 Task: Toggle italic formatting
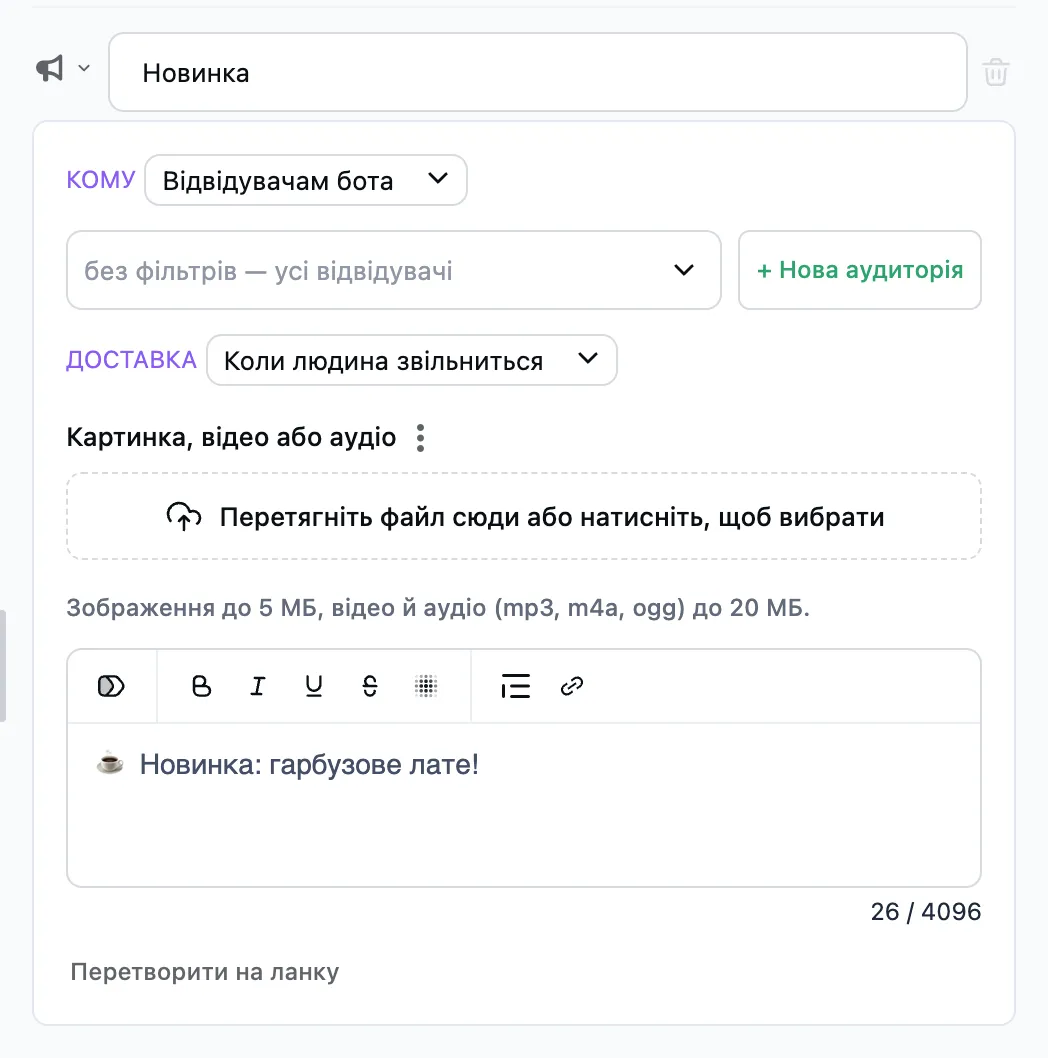[258, 686]
